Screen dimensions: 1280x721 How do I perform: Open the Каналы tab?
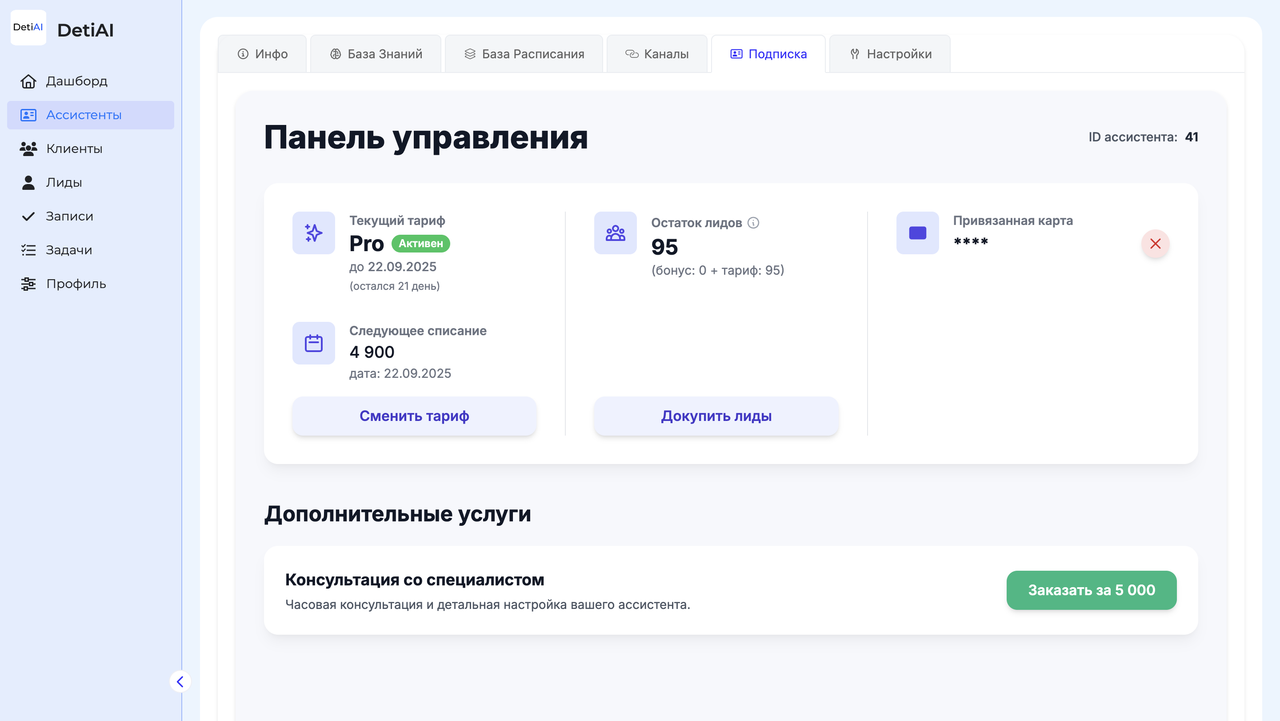[657, 53]
